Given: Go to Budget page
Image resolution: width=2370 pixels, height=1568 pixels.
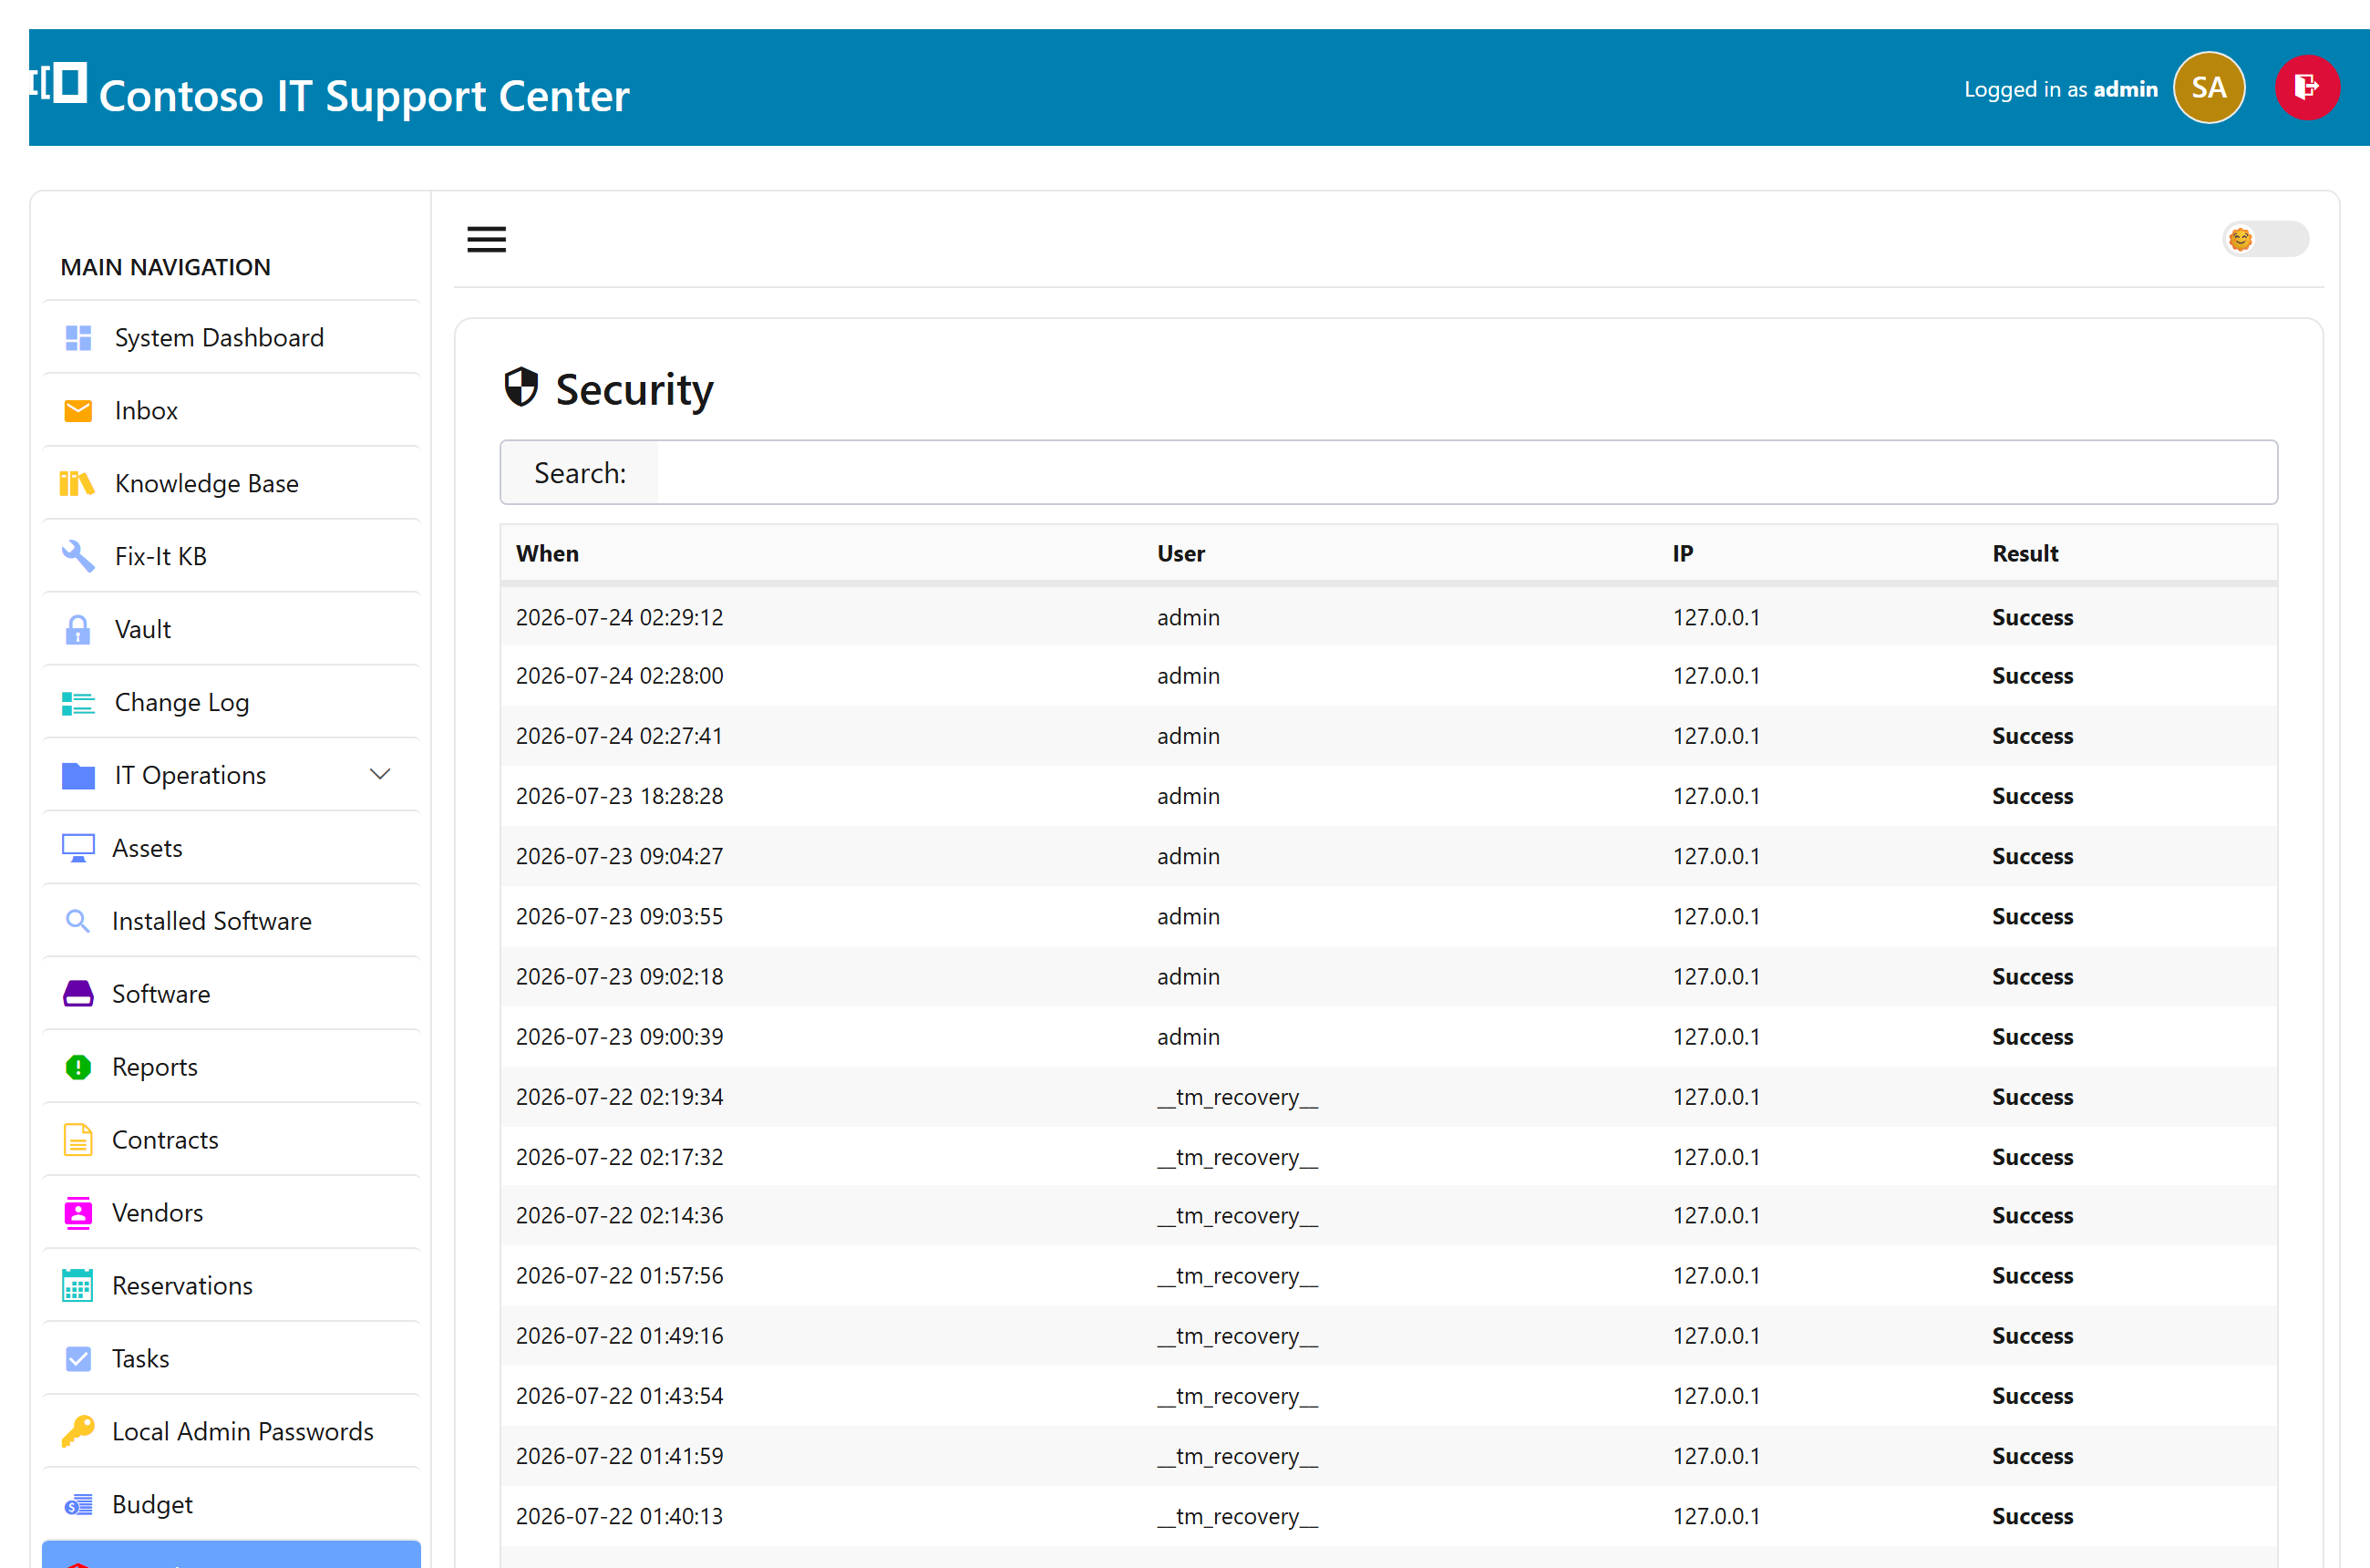Looking at the screenshot, I should [231, 1505].
